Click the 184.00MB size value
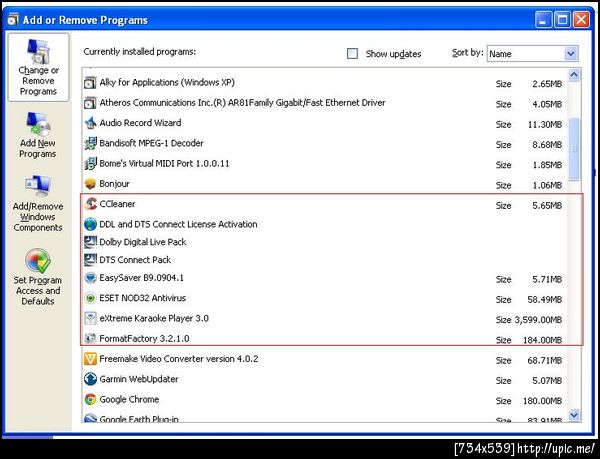The height and width of the screenshot is (459, 600). point(543,340)
